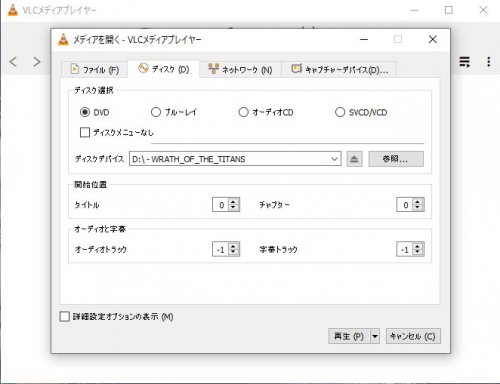Click the チャプター number field

tap(405, 205)
